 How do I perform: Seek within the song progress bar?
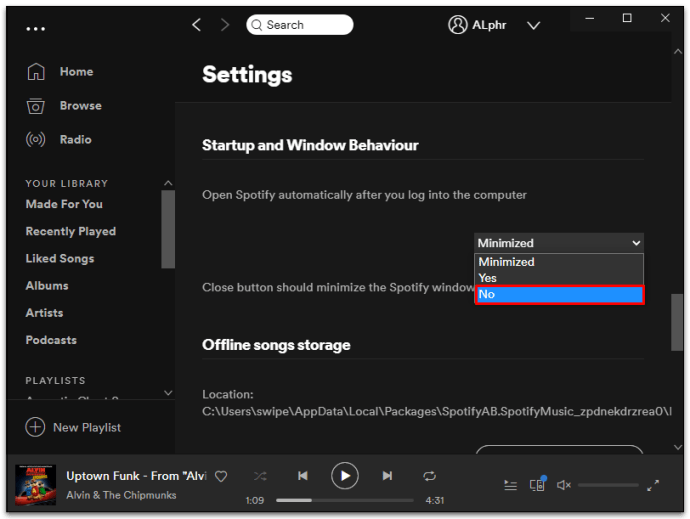click(x=345, y=500)
